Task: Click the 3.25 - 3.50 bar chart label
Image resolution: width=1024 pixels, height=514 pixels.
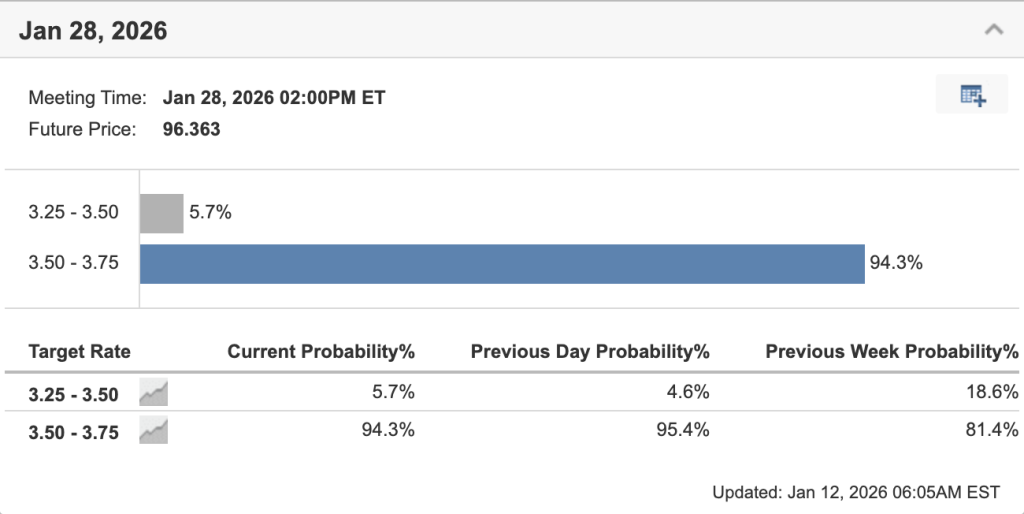Action: pos(74,213)
